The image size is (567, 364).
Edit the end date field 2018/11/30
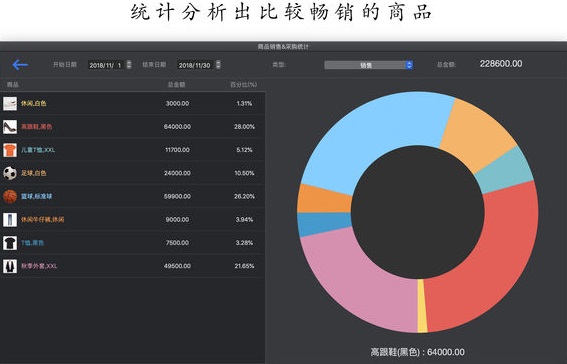click(x=196, y=65)
